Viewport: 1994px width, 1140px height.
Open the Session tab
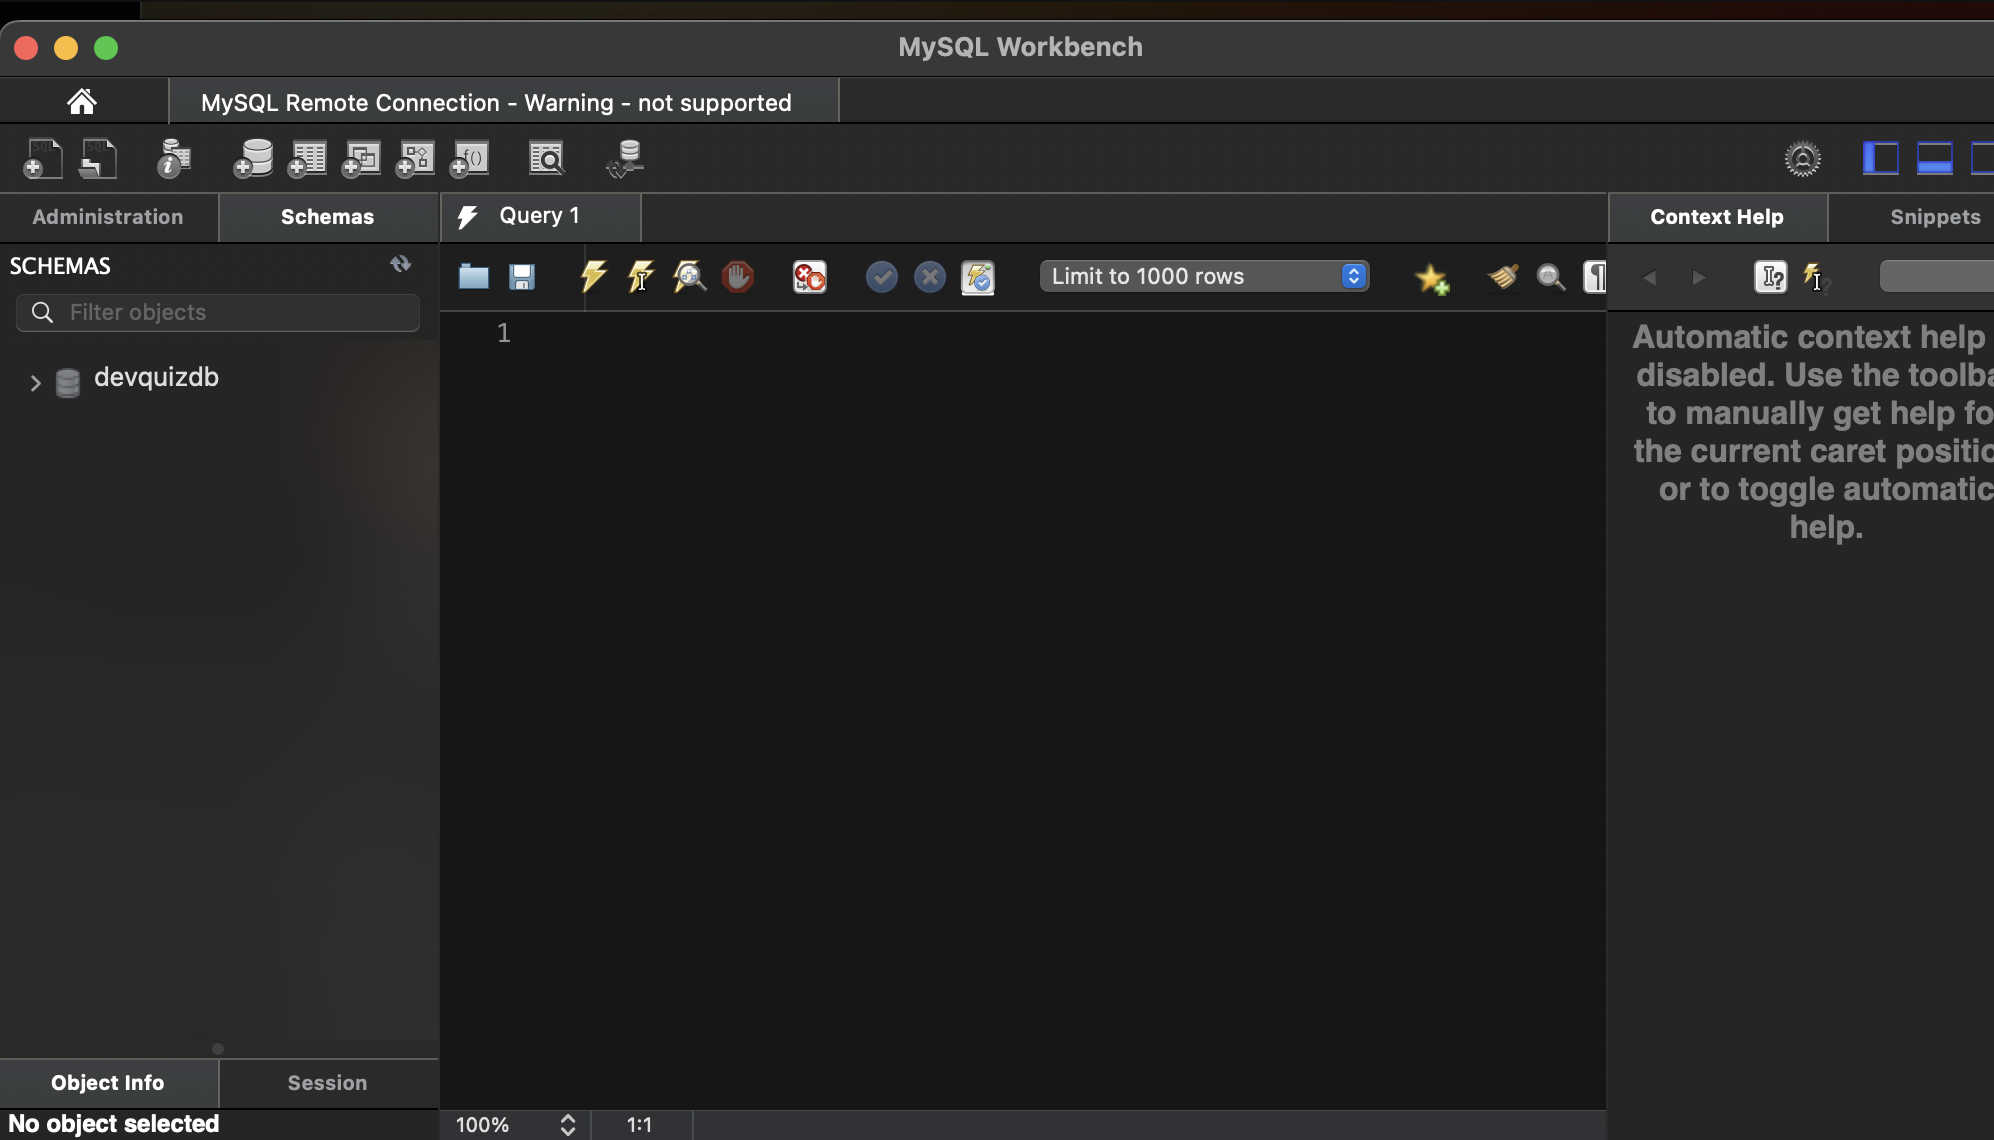coord(327,1083)
